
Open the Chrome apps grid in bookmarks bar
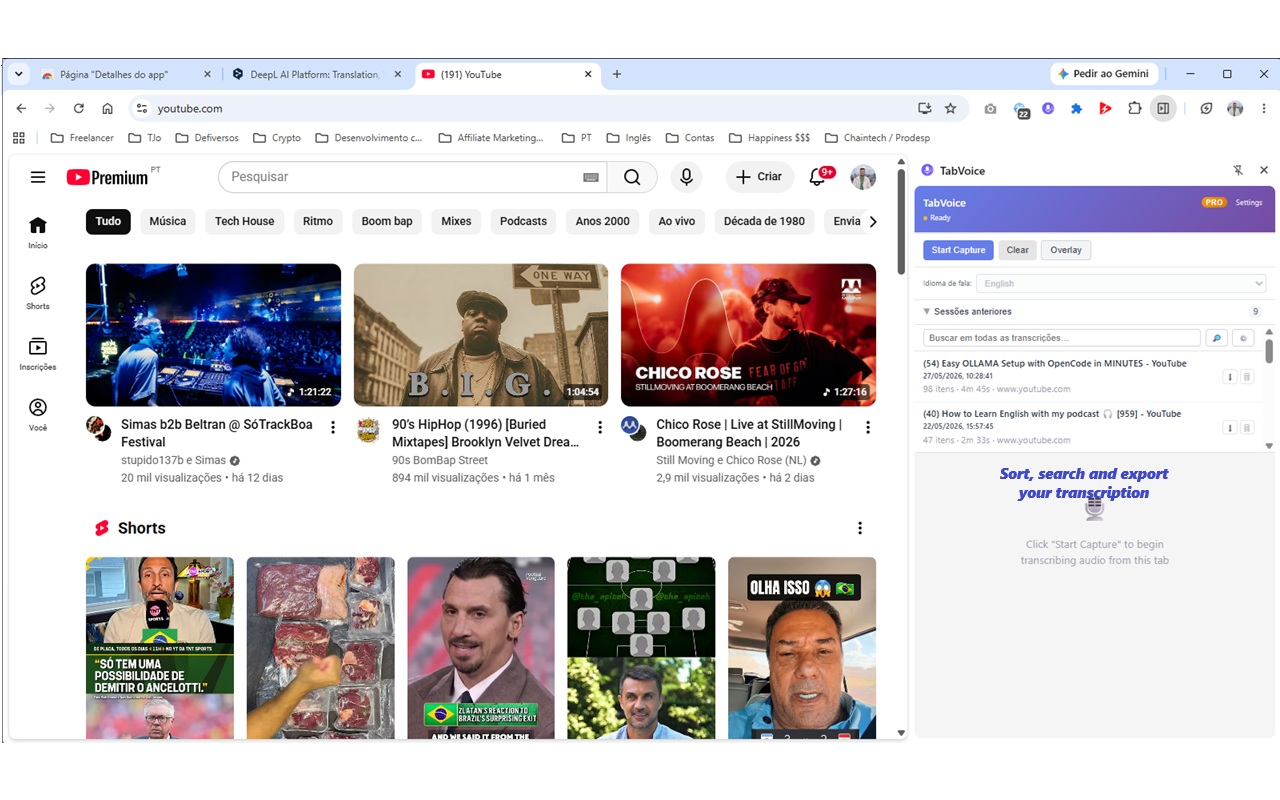click(x=18, y=138)
